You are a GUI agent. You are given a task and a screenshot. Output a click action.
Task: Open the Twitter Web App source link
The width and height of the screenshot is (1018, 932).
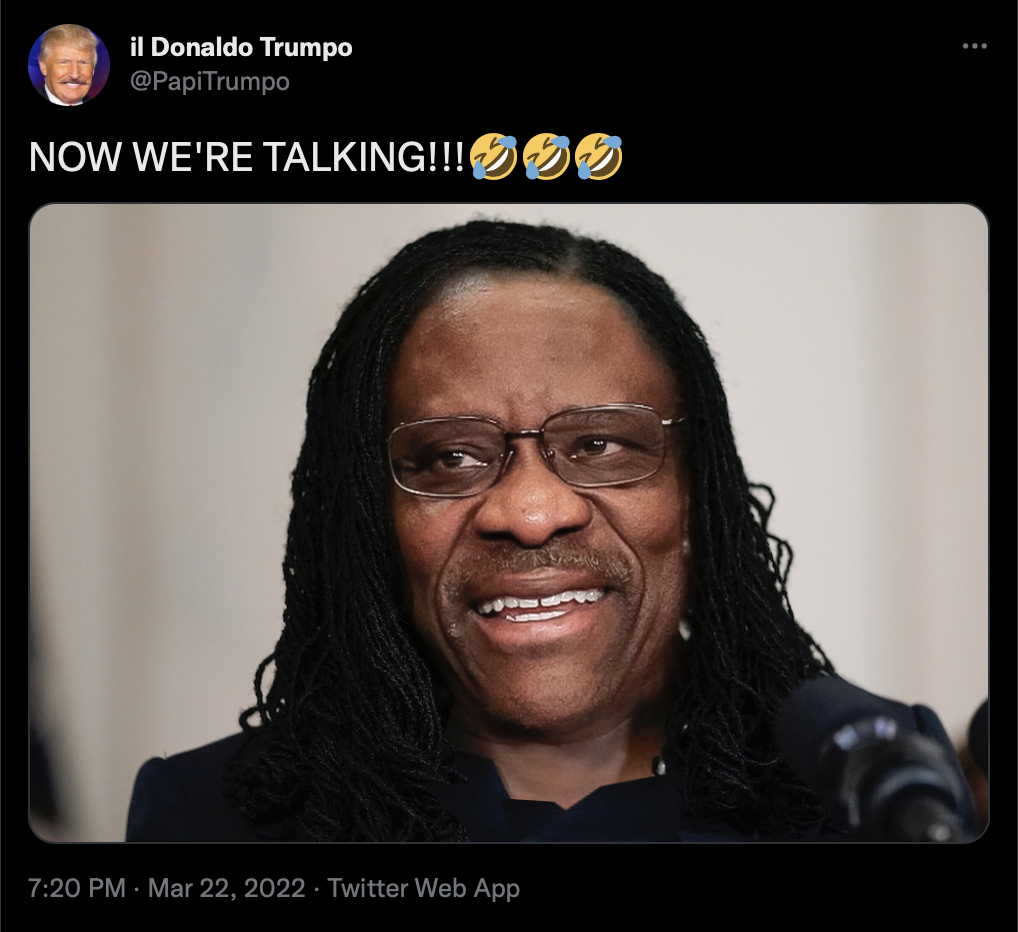pyautogui.click(x=423, y=888)
